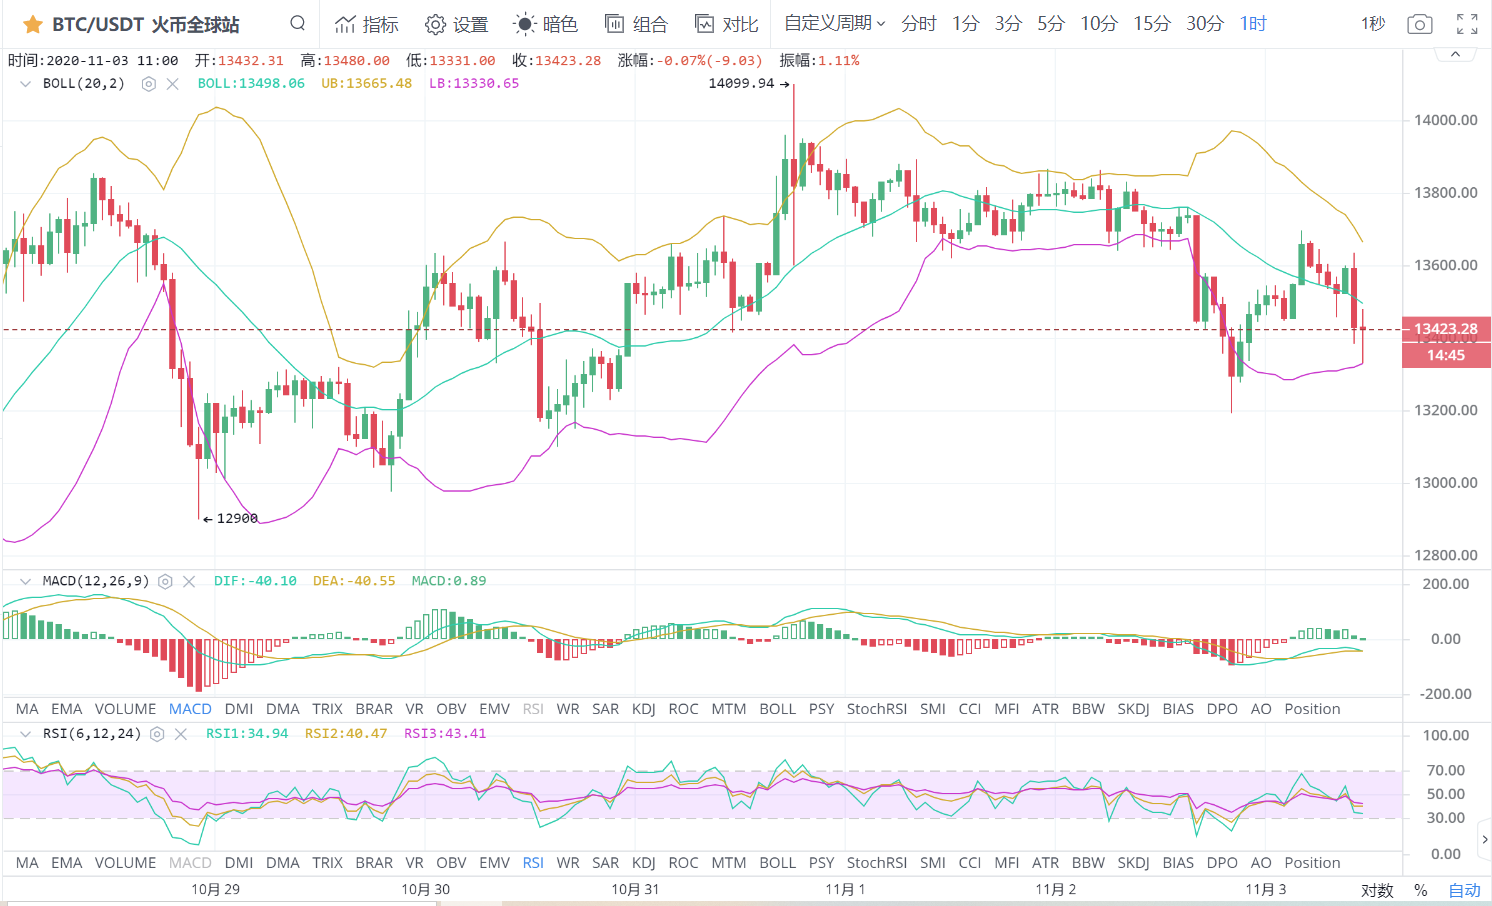The height and width of the screenshot is (906, 1492).
Task: Toggle 暗色 dark theme
Action: (x=546, y=24)
